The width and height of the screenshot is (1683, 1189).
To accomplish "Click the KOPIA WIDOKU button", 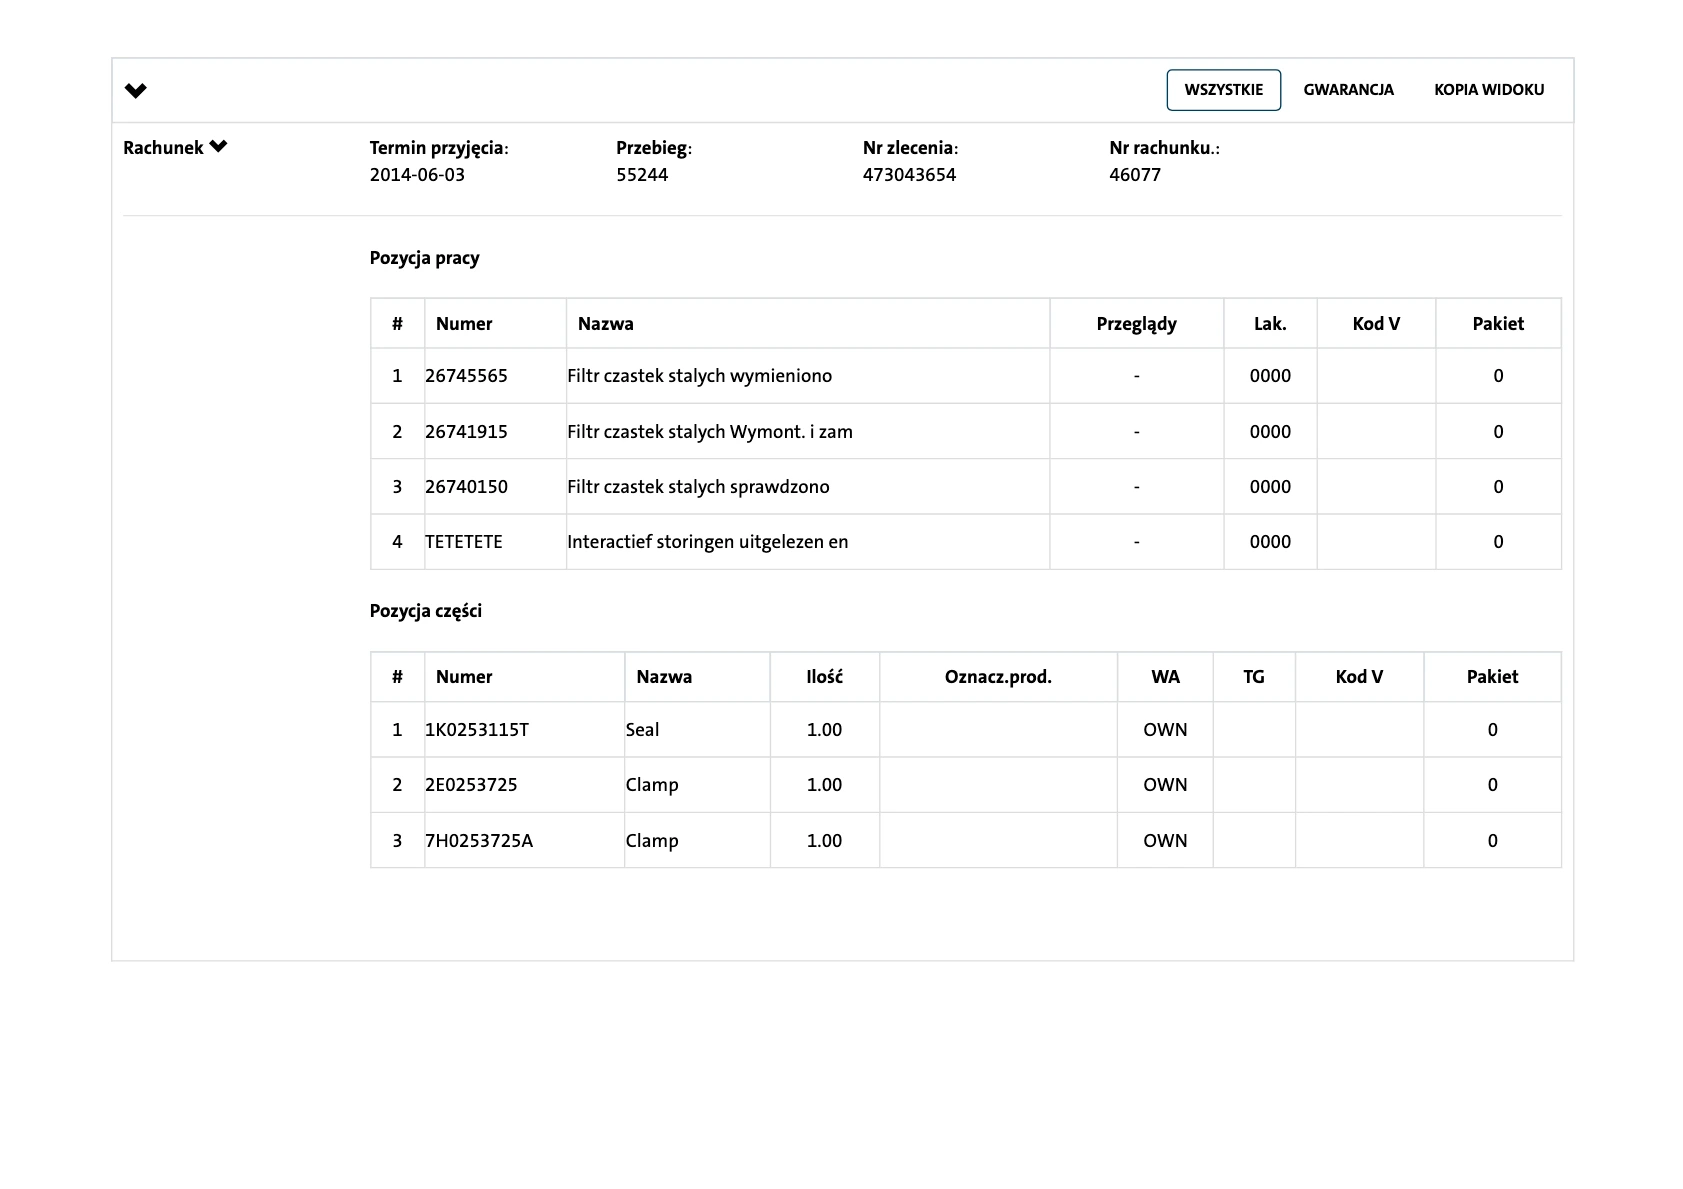I will point(1488,90).
